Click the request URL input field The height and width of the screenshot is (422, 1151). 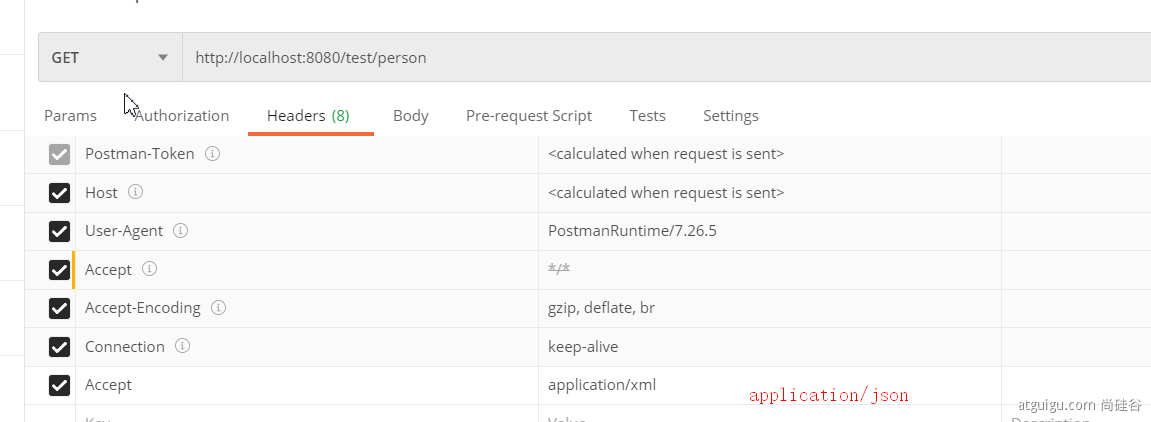coord(660,58)
